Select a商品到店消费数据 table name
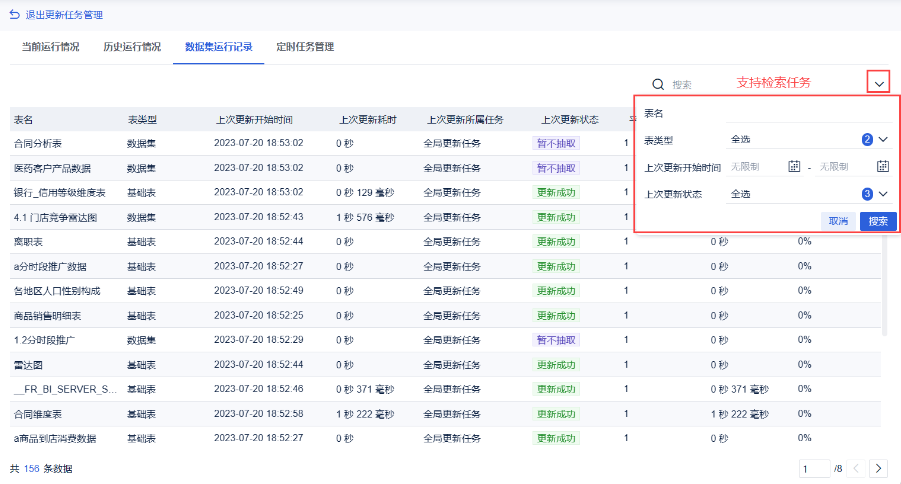Image resolution: width=901 pixels, height=484 pixels. (x=55, y=439)
